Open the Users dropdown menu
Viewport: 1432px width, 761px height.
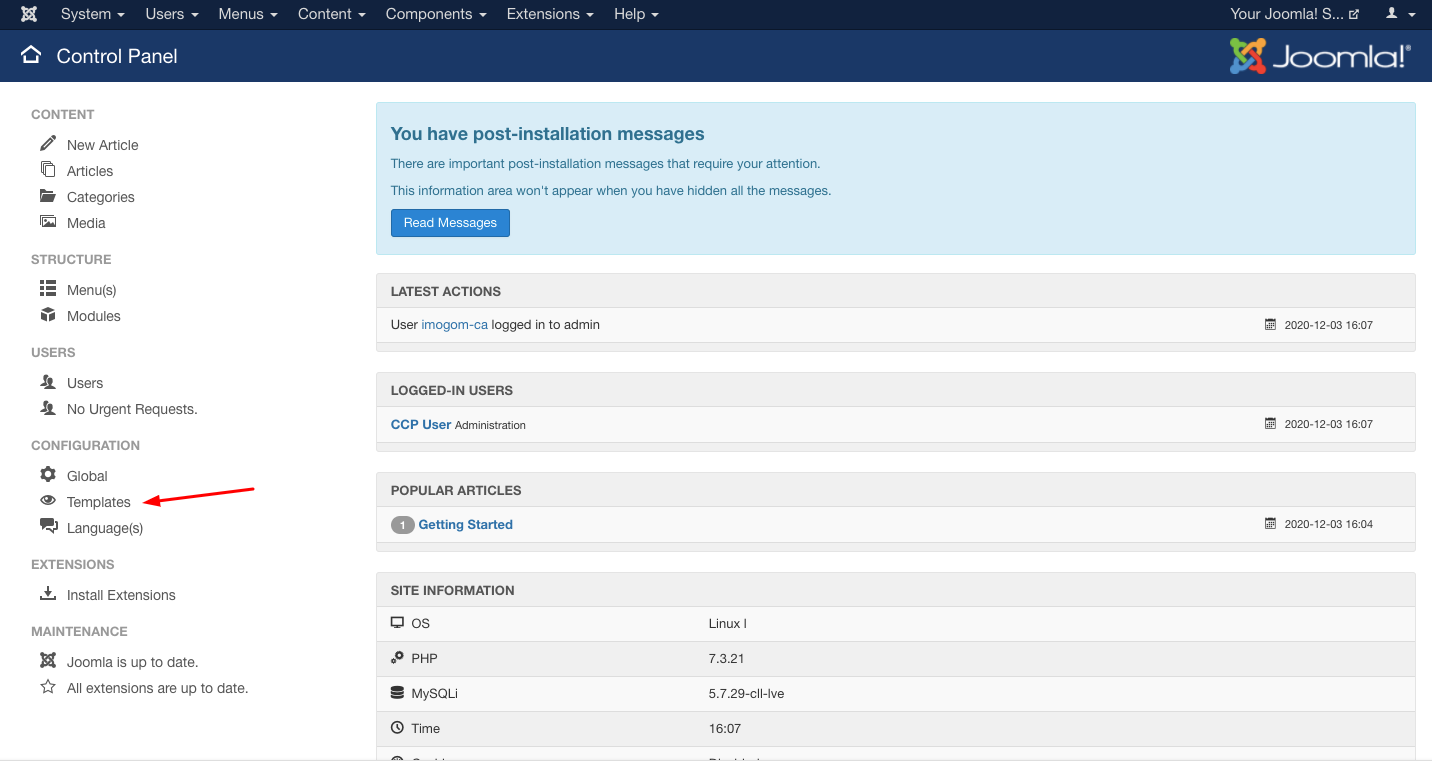pyautogui.click(x=171, y=14)
